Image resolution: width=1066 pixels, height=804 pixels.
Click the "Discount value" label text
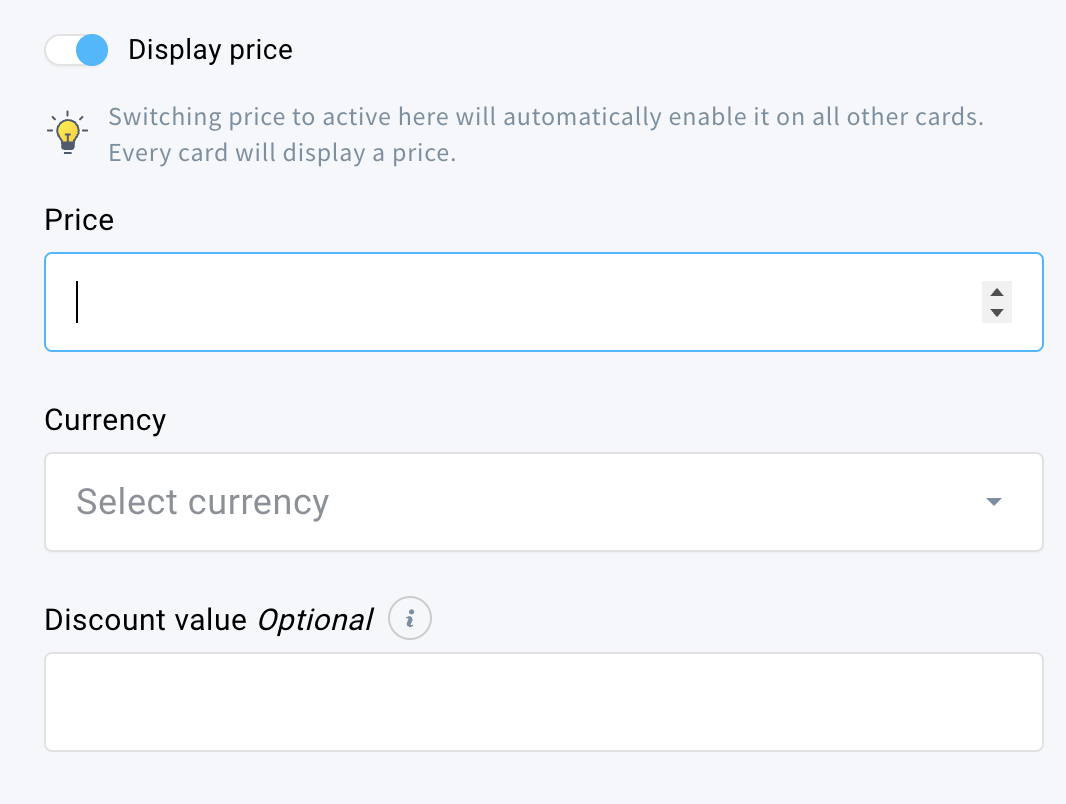(146, 620)
